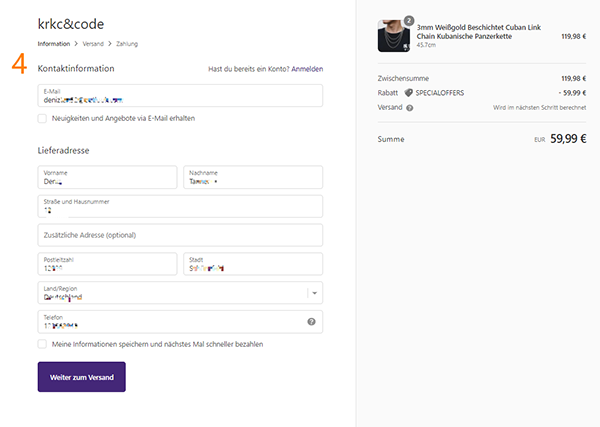Click the product title 3mm Weißgold Cuban Link
Viewport: 600px width, 427px height.
(479, 32)
